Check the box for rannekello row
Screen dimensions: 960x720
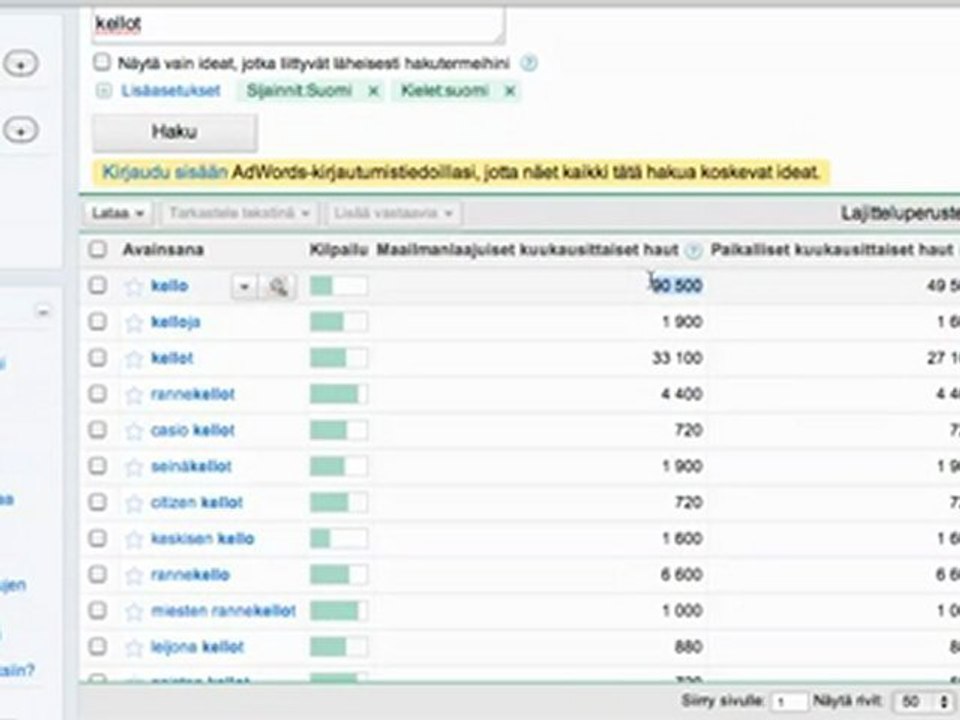click(x=97, y=574)
